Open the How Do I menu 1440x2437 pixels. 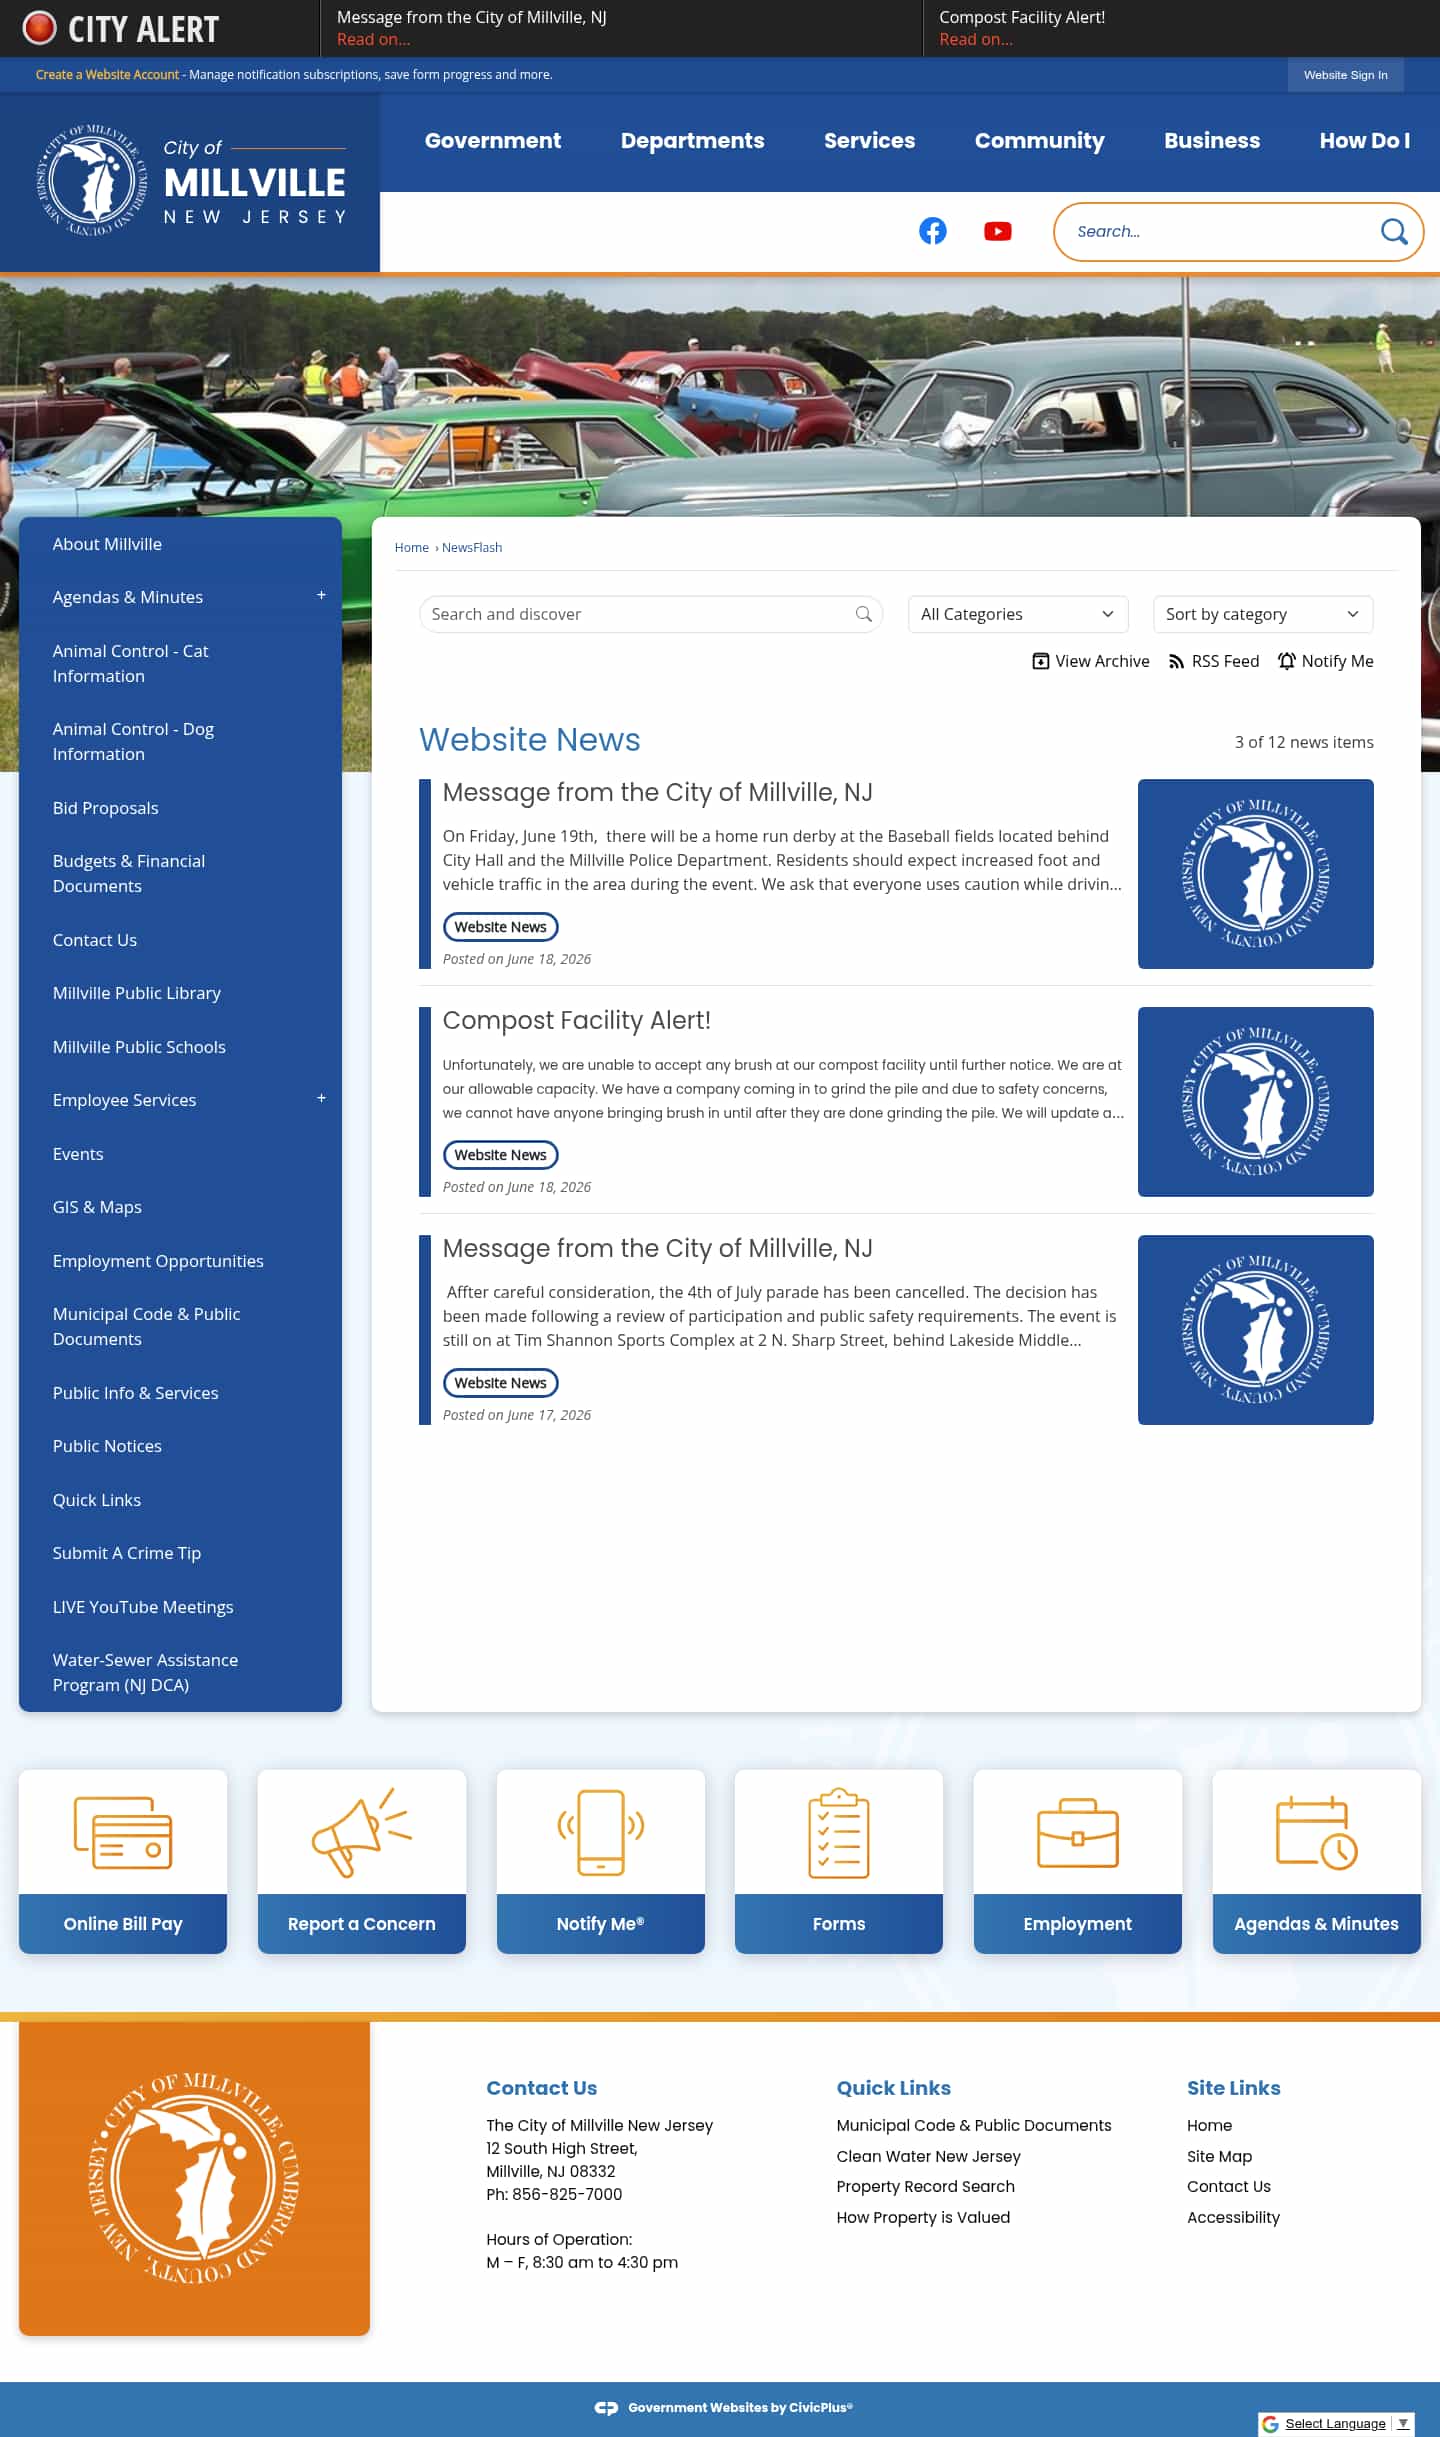tap(1364, 141)
